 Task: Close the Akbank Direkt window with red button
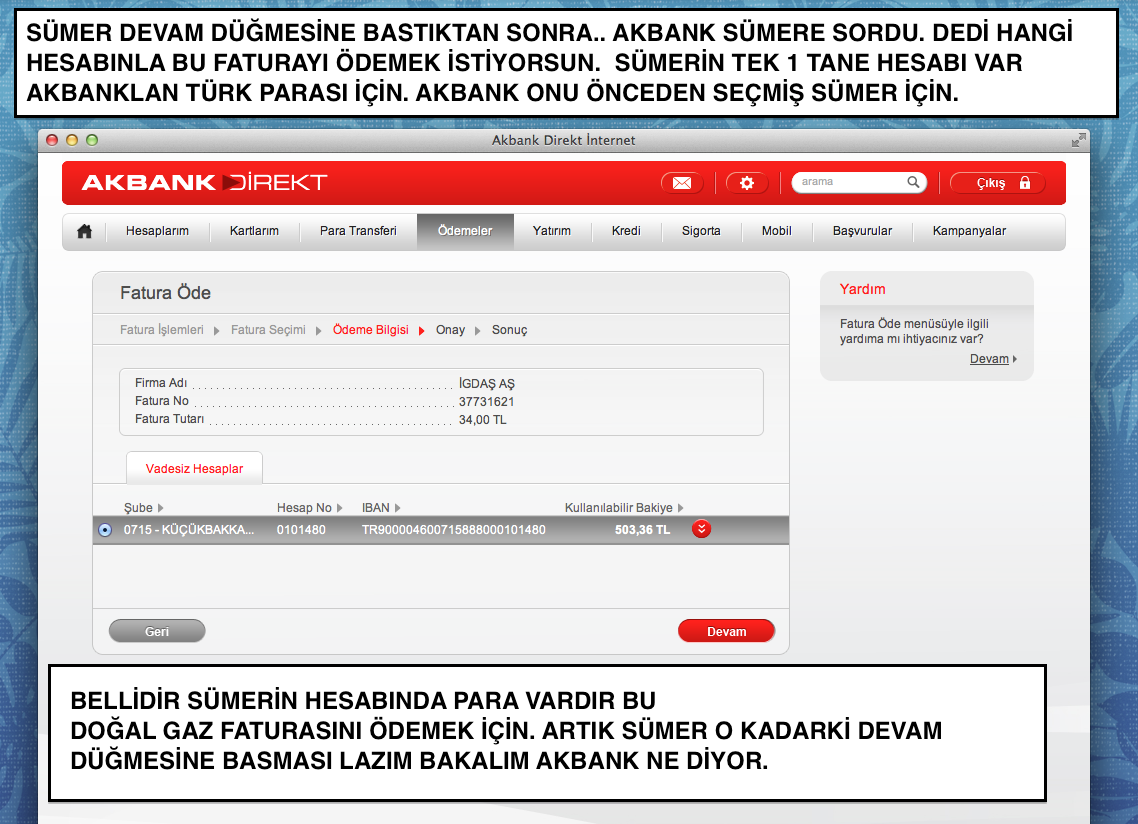52,140
